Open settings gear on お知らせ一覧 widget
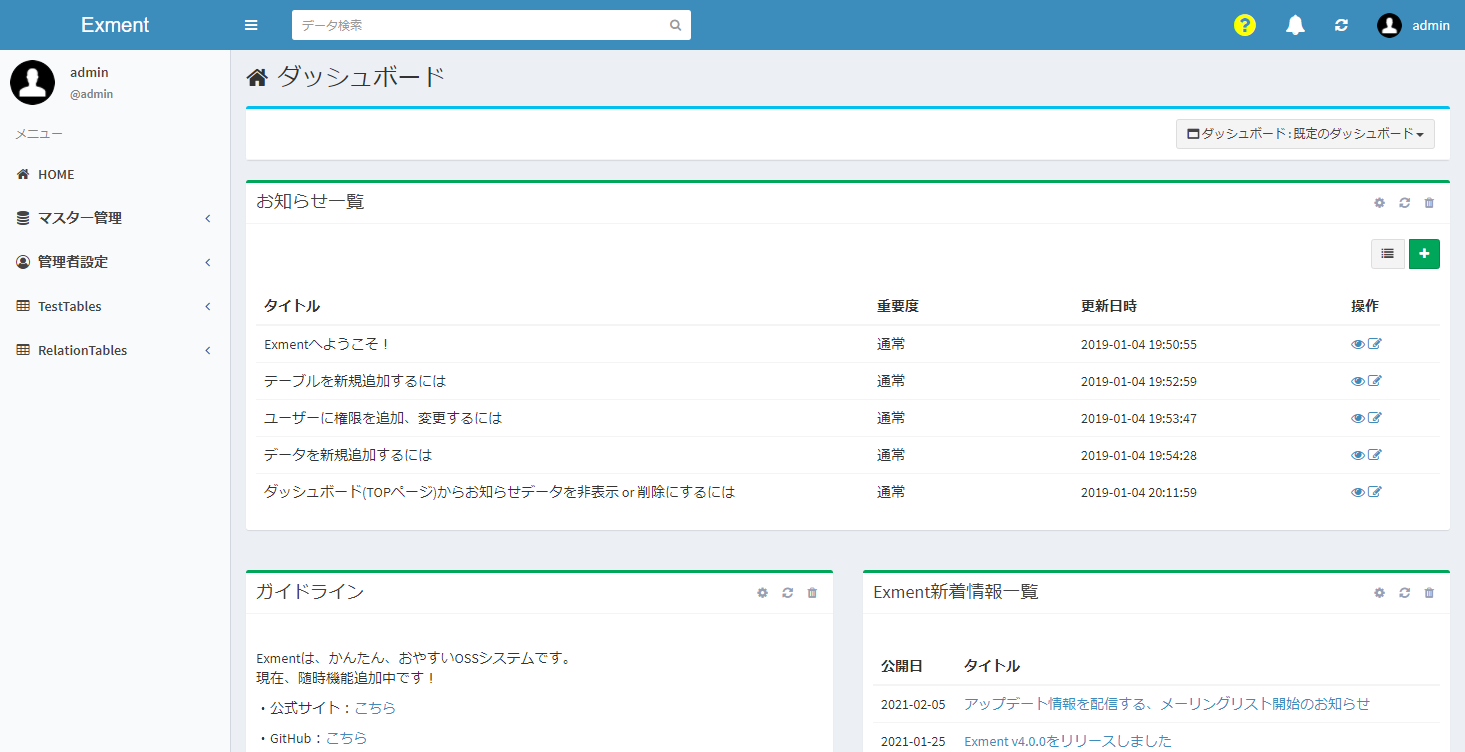The width and height of the screenshot is (1465, 752). tap(1379, 202)
